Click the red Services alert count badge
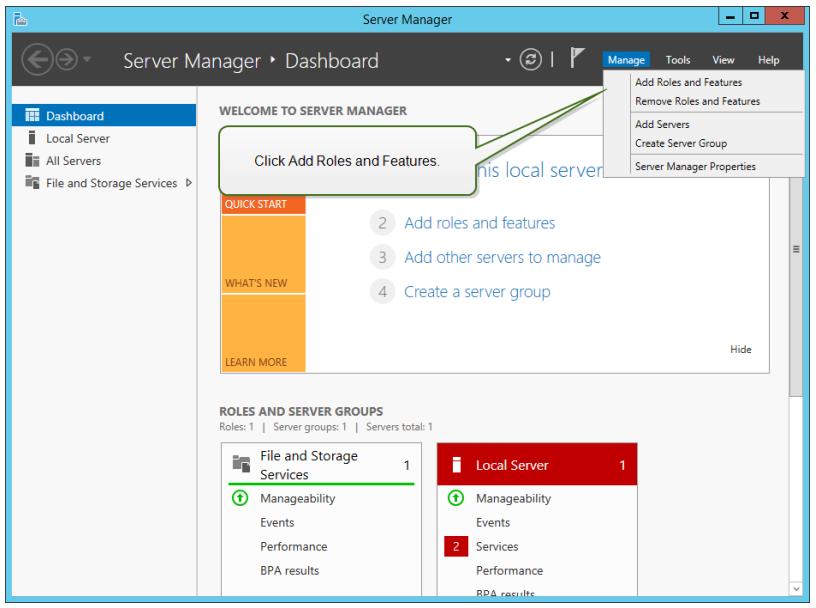Screen dimensions: 816x608 (x=456, y=547)
